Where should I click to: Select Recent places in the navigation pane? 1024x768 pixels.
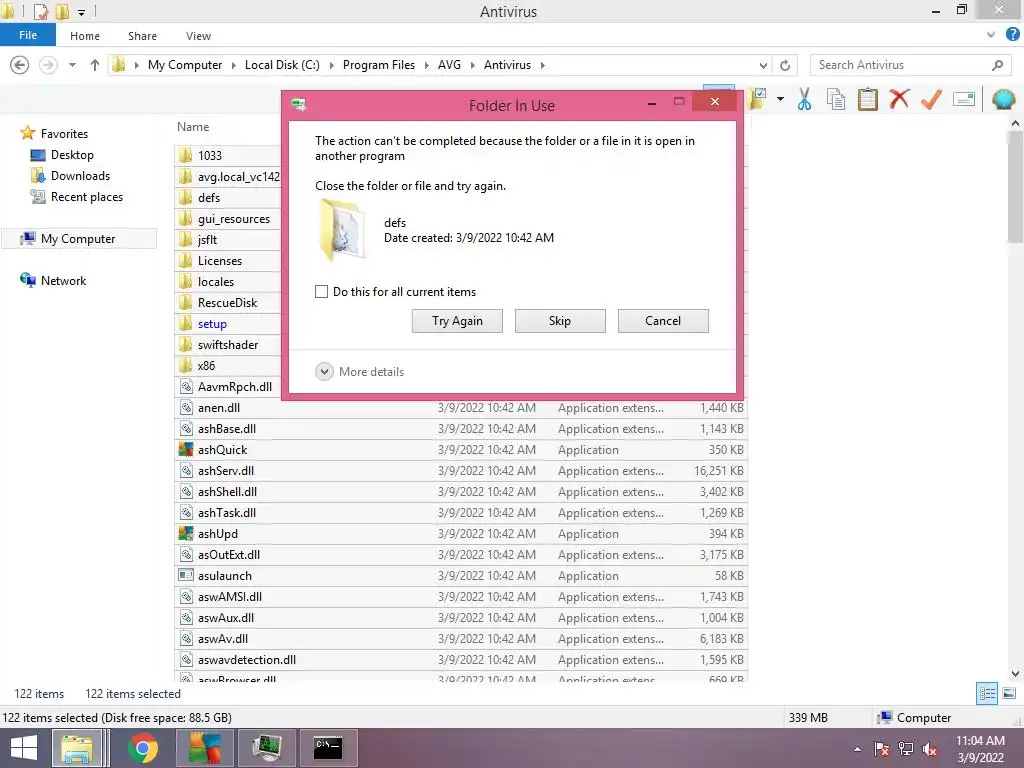click(87, 197)
